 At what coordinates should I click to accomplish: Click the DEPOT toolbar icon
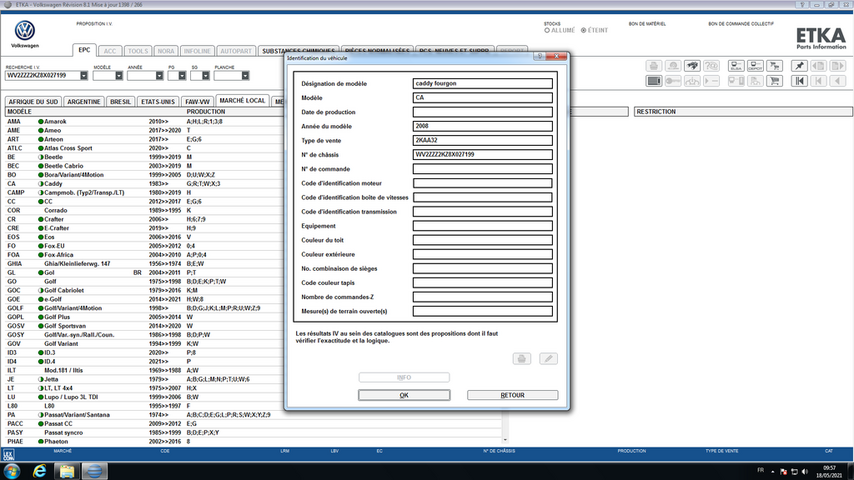(755, 66)
